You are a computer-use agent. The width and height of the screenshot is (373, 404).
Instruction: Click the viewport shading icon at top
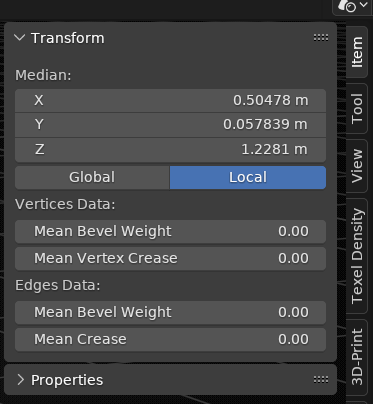pyautogui.click(x=347, y=5)
